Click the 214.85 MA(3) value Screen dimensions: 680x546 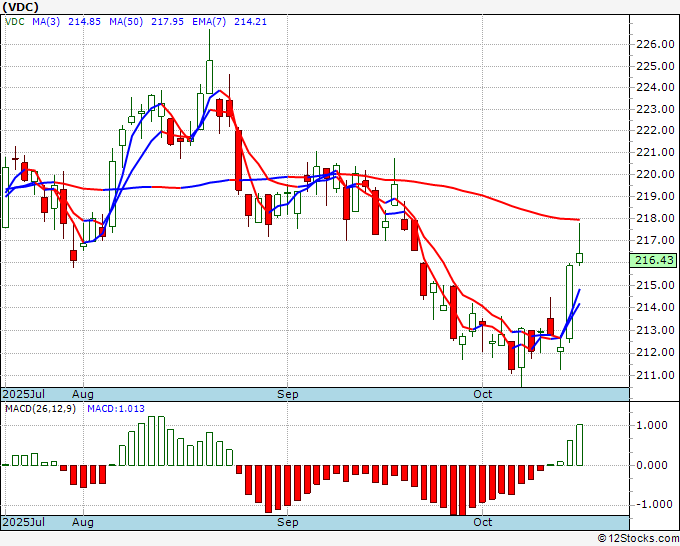click(x=84, y=22)
